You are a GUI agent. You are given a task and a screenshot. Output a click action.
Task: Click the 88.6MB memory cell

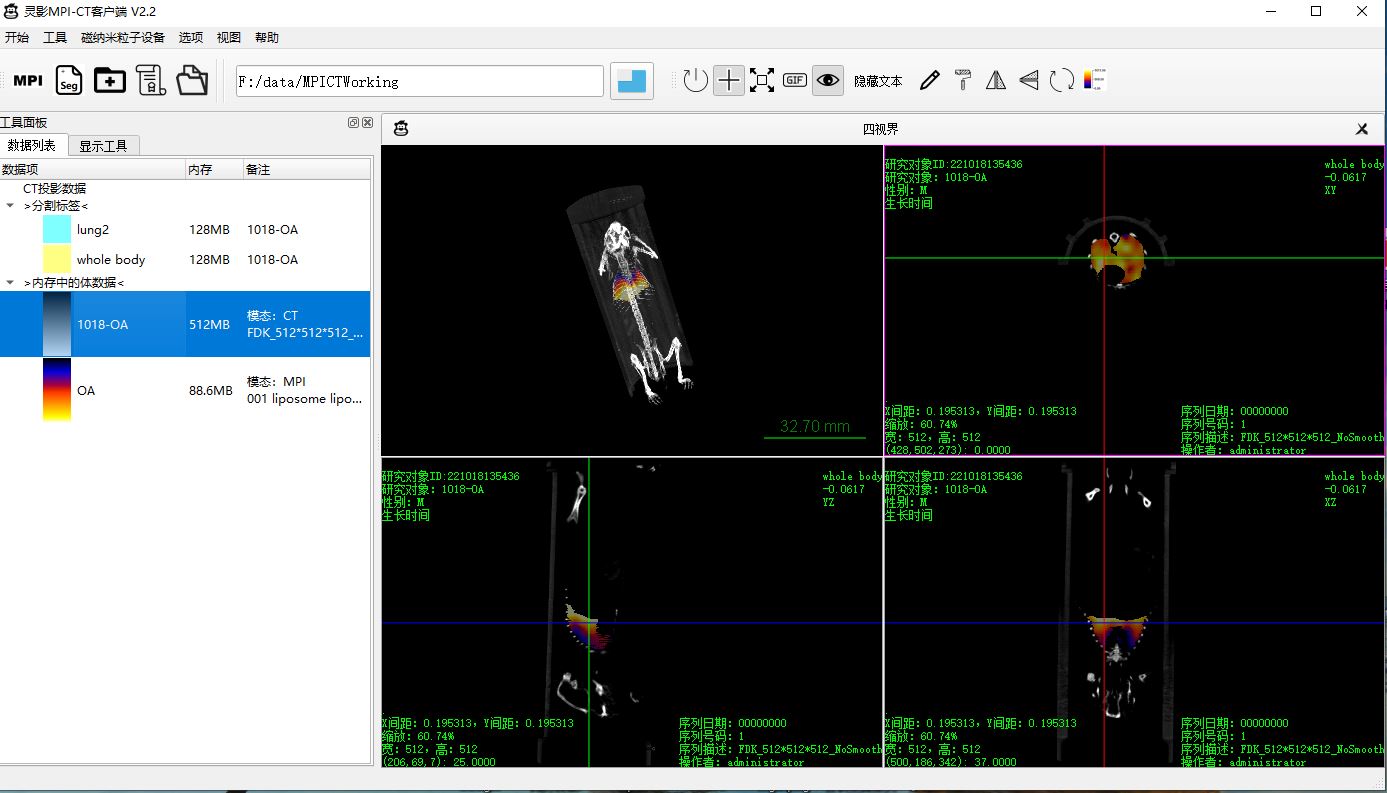[211, 390]
